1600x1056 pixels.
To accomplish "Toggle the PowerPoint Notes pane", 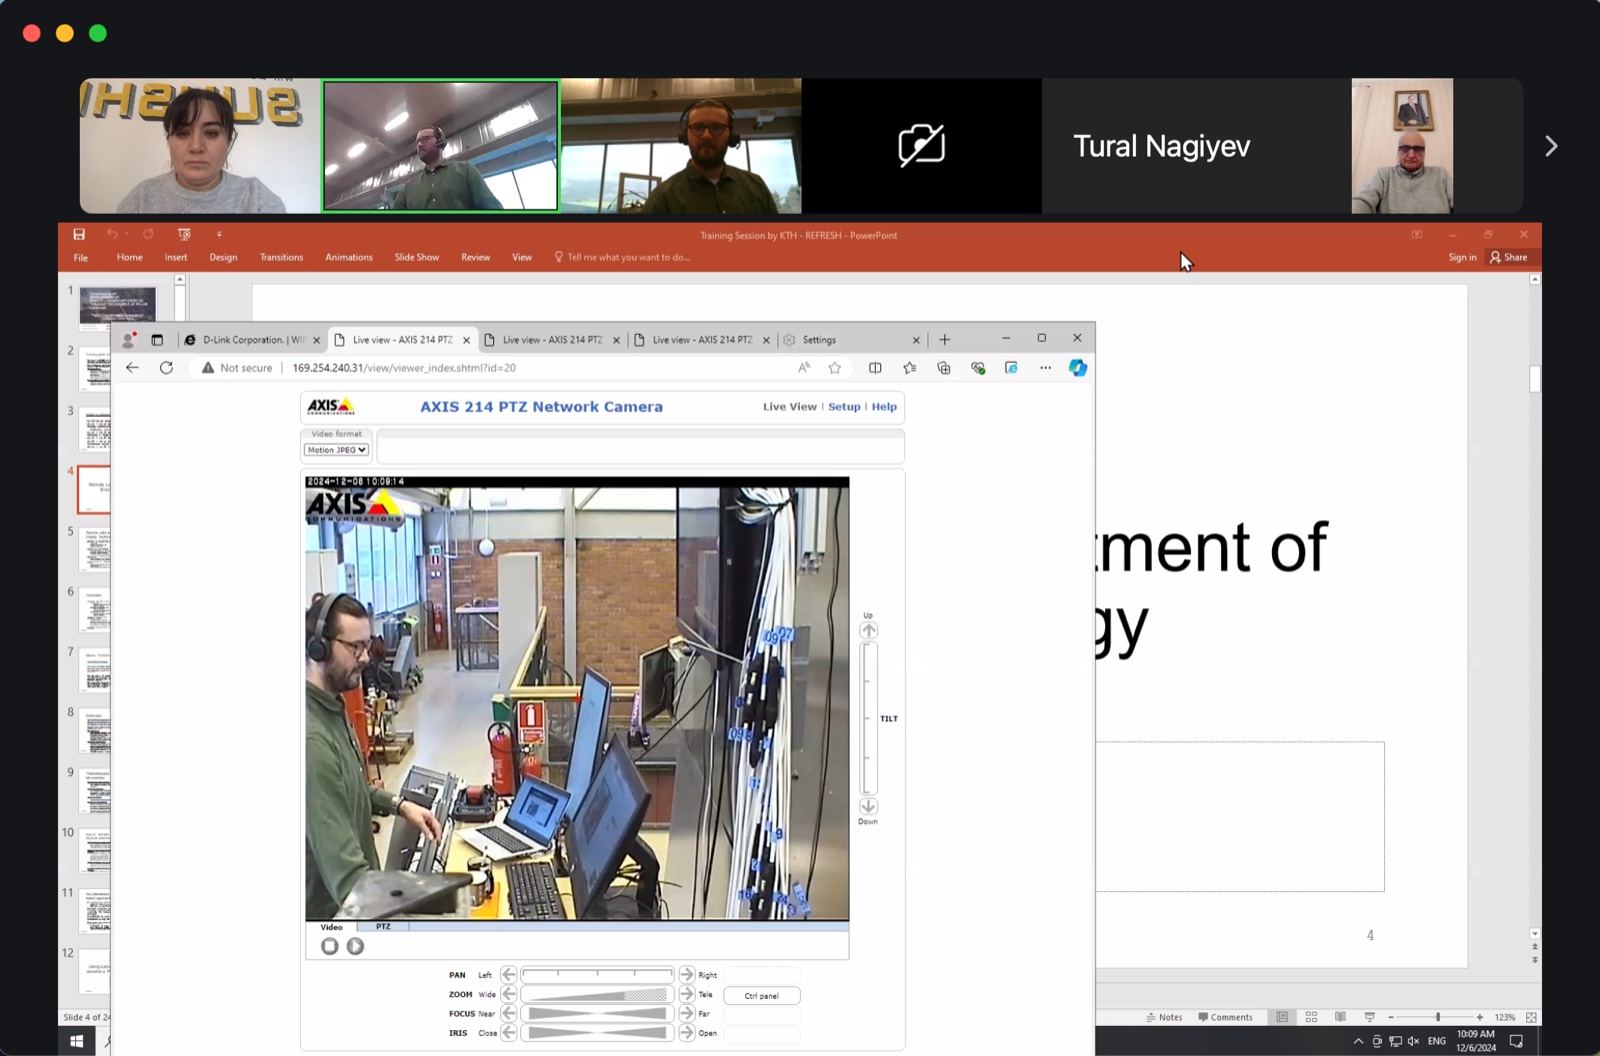I will pos(1164,1017).
